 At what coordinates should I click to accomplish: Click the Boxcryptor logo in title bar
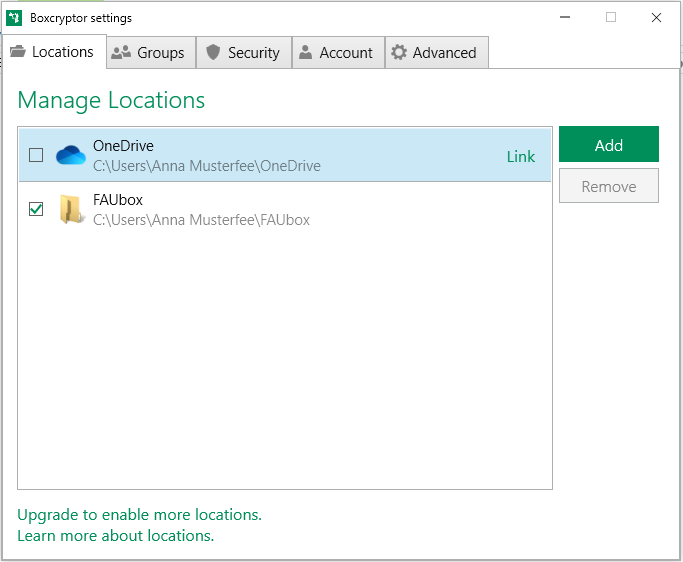coord(14,18)
